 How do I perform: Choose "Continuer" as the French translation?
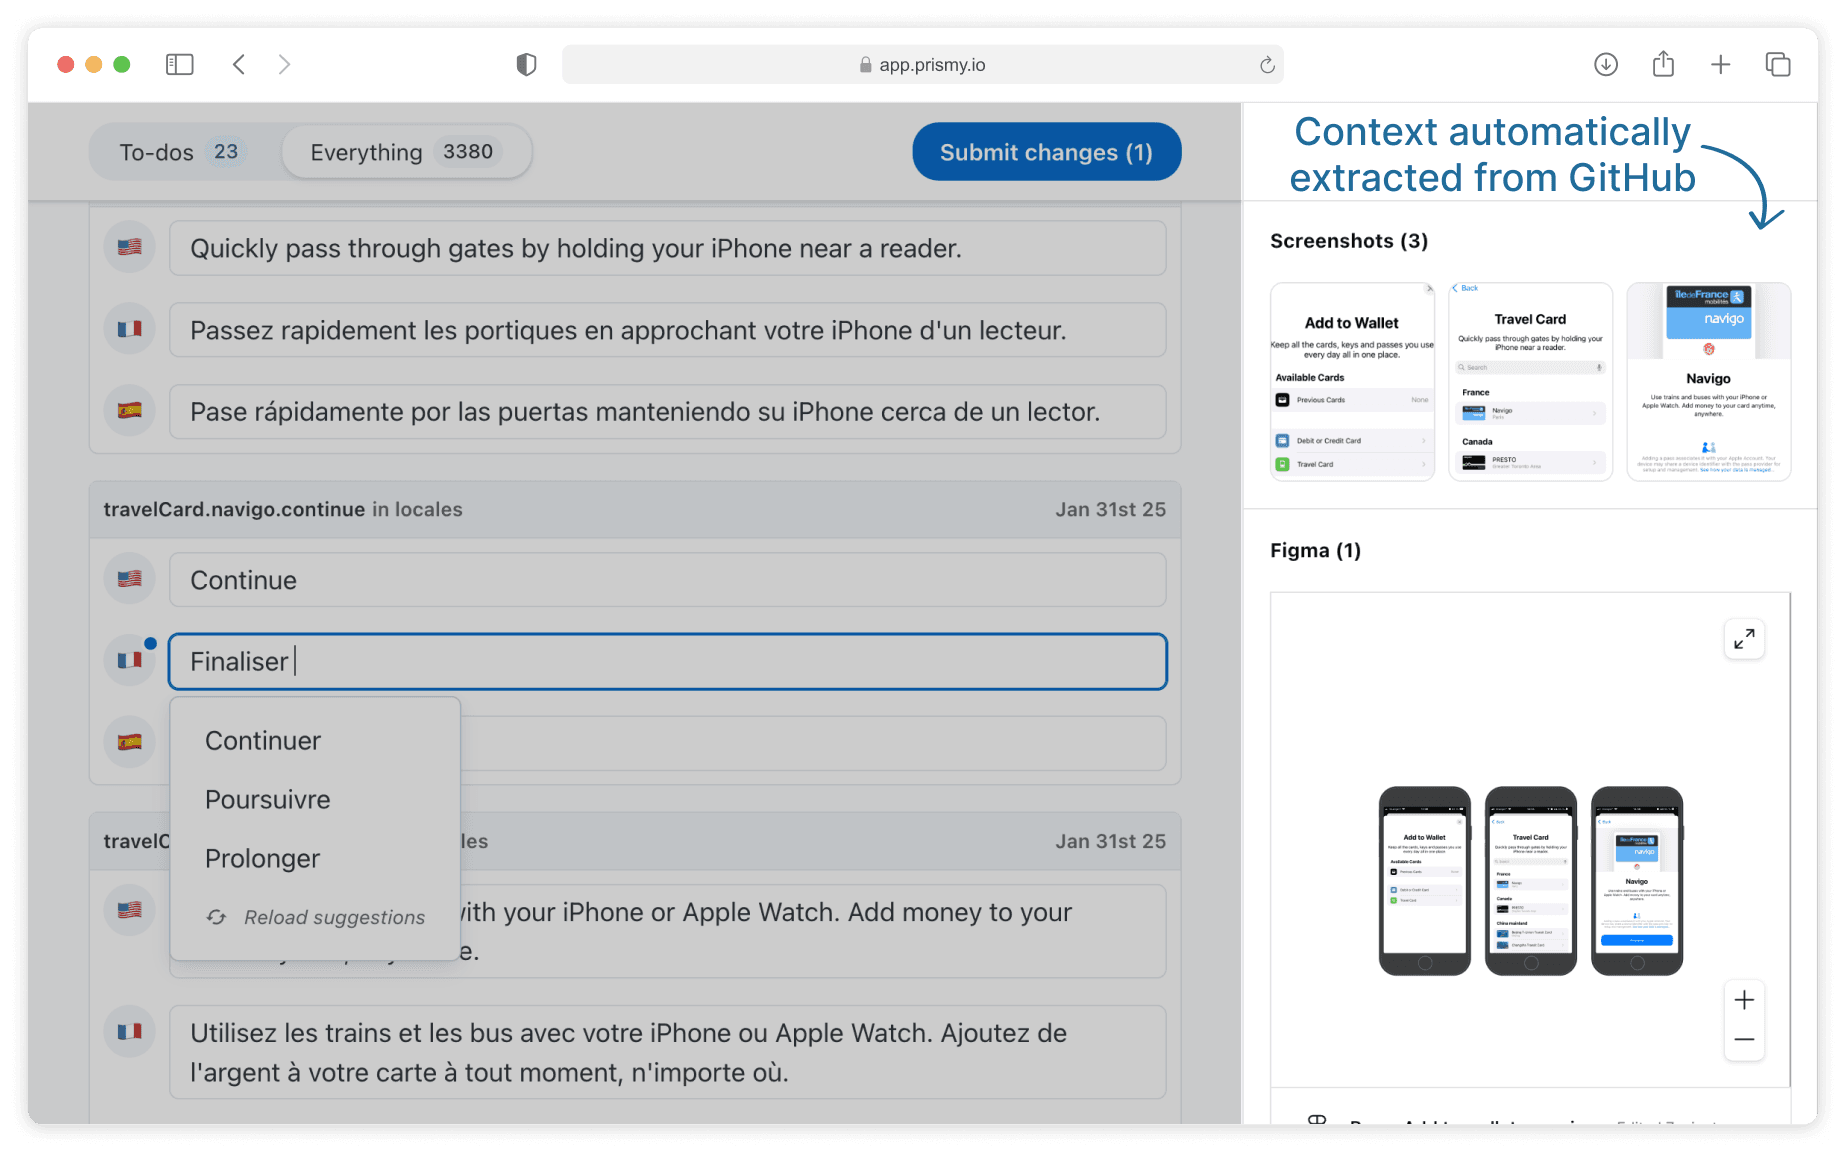(x=262, y=740)
